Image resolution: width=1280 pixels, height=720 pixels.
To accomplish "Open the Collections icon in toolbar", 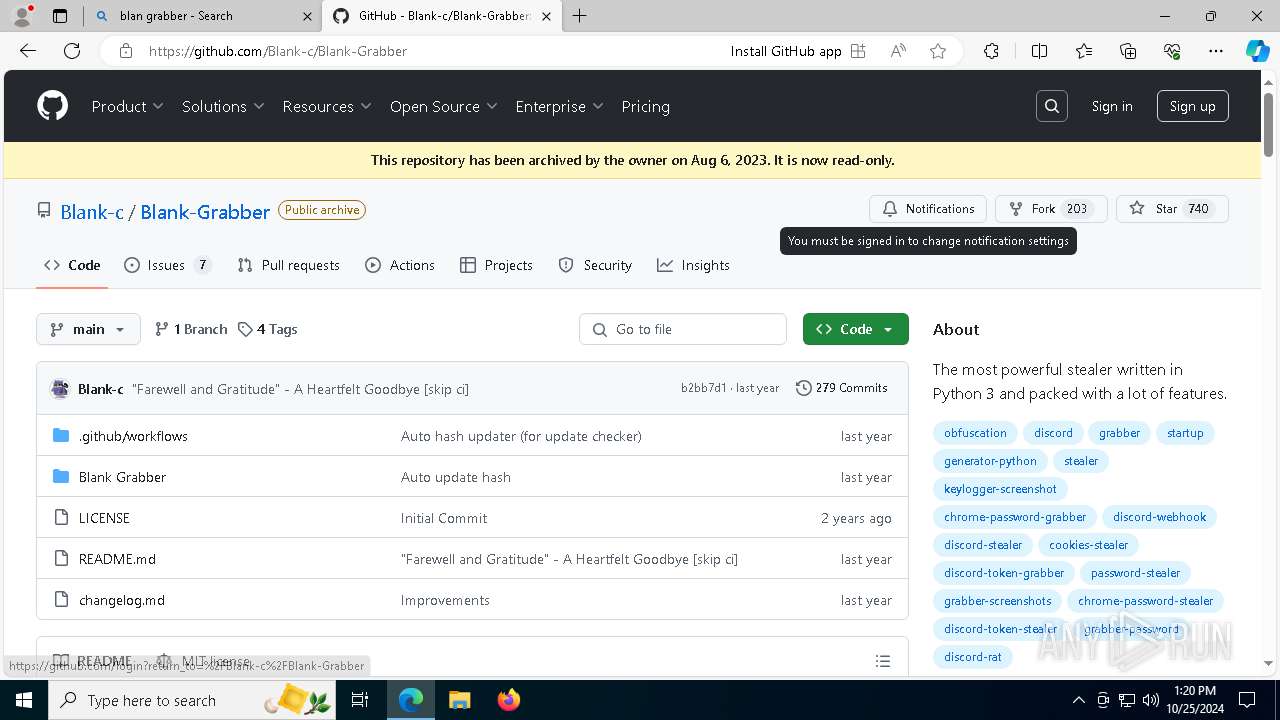I will pyautogui.click(x=1128, y=51).
